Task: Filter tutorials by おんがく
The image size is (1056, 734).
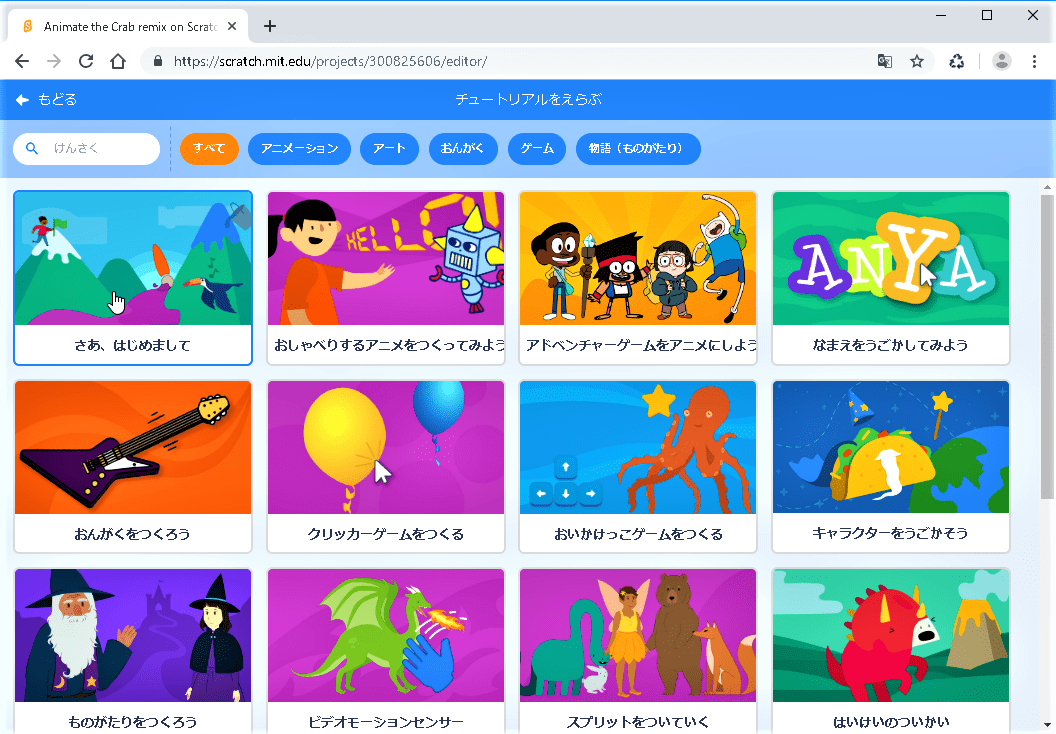Action: 463,149
